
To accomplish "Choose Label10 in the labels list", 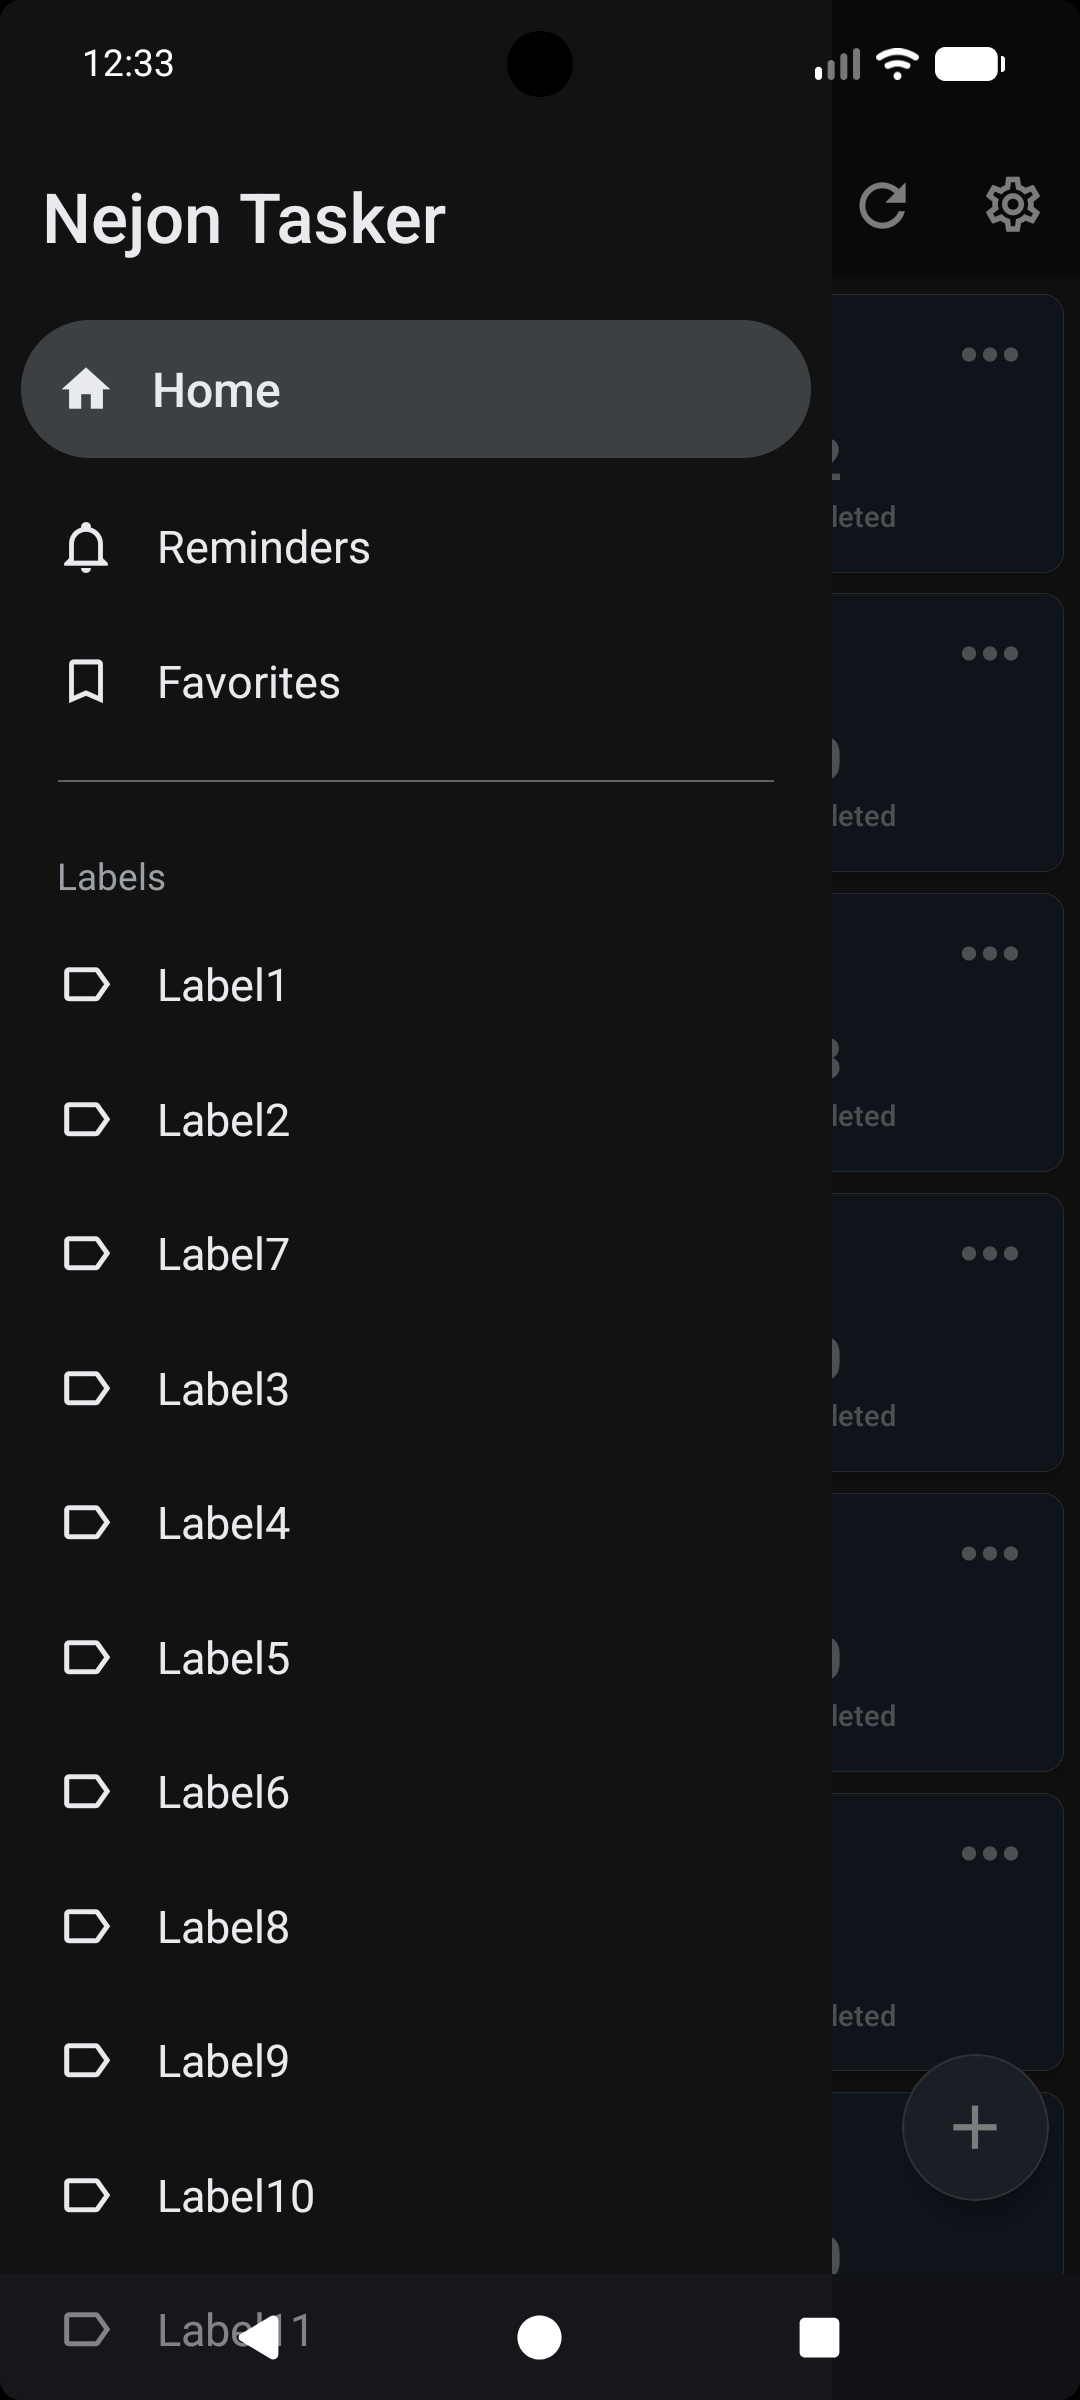I will click(236, 2197).
